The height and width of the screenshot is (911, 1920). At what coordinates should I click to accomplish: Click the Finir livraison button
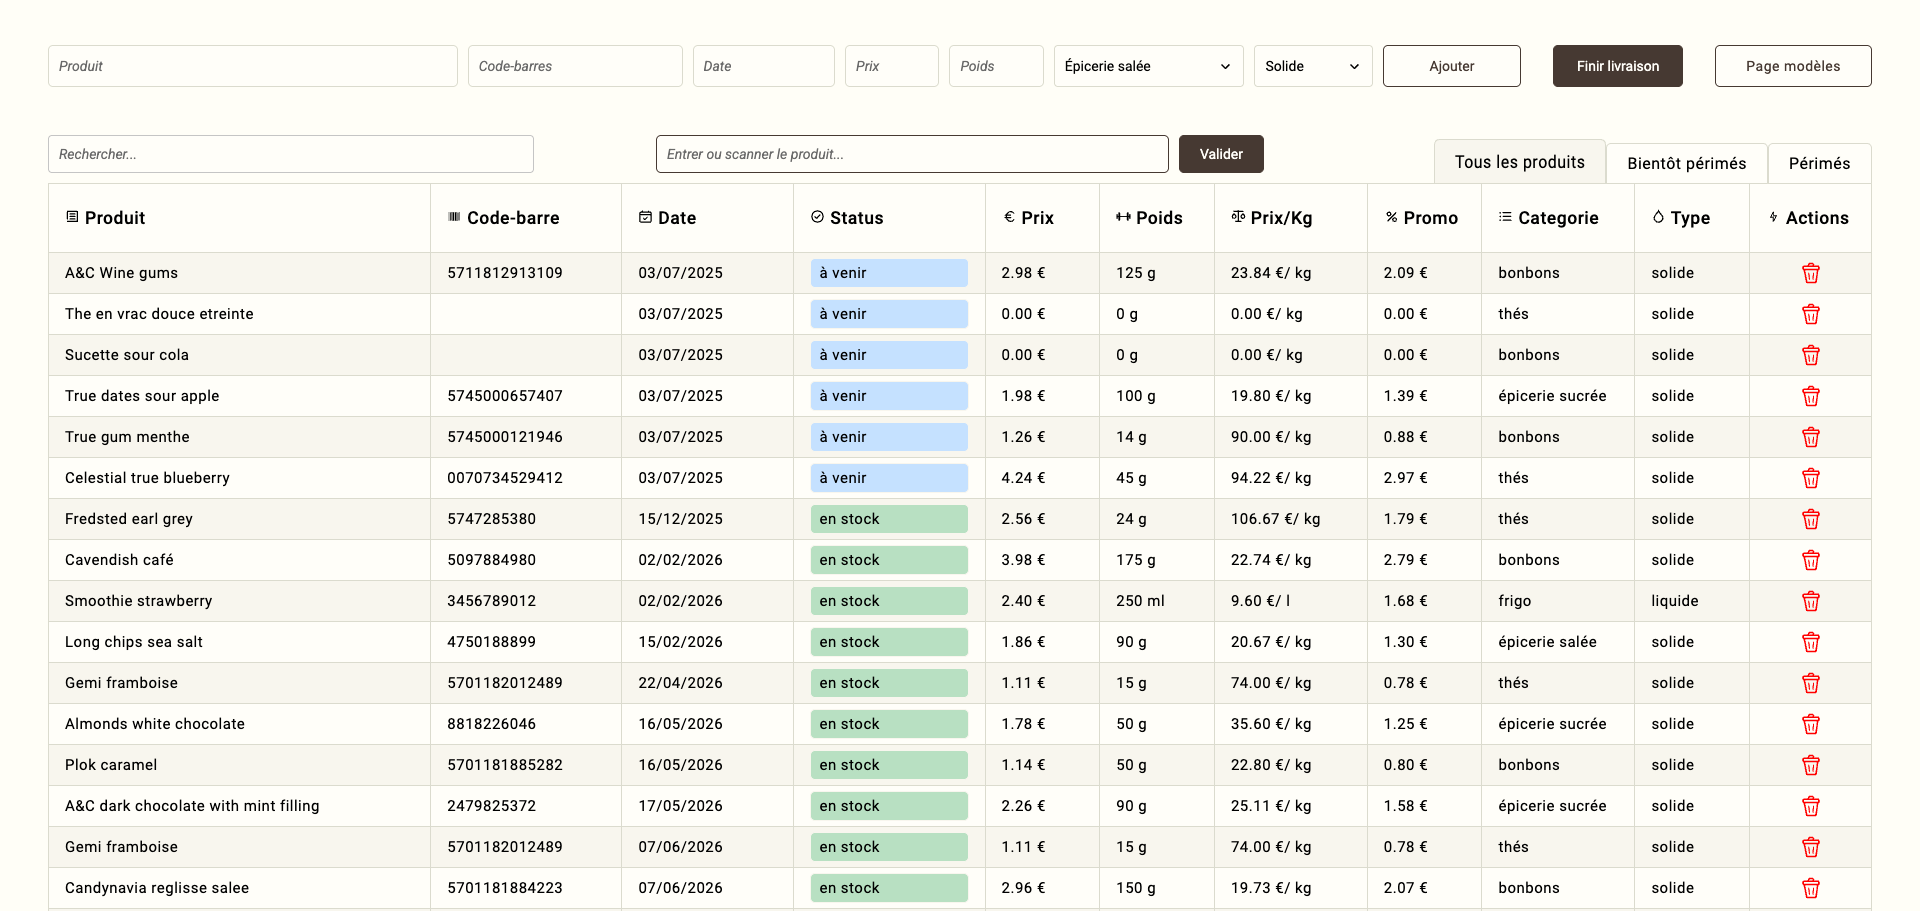point(1617,66)
